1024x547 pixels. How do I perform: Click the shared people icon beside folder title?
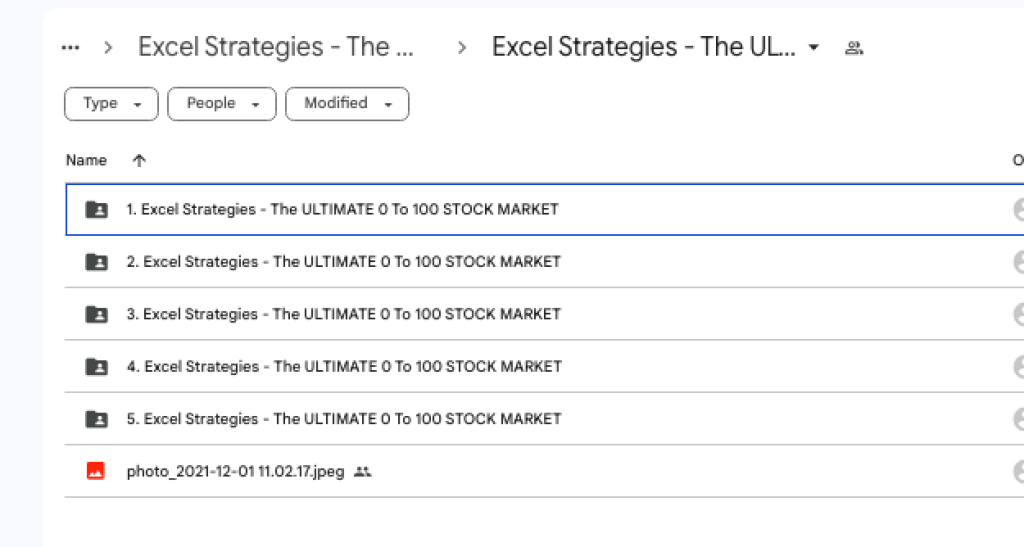(x=854, y=48)
